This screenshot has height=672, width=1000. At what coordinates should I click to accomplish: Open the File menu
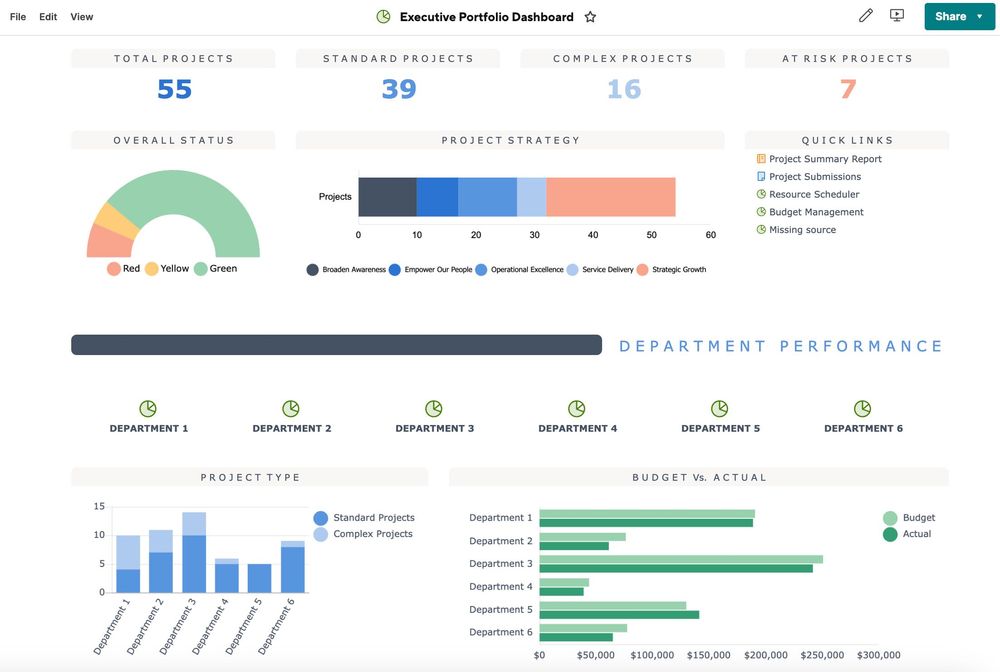(x=18, y=17)
